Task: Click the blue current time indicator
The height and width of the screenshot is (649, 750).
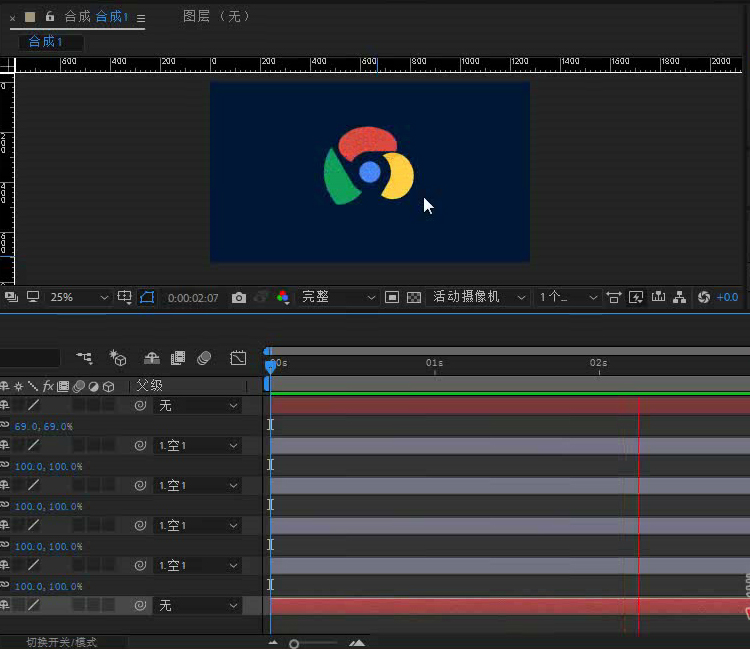Action: 270,366
